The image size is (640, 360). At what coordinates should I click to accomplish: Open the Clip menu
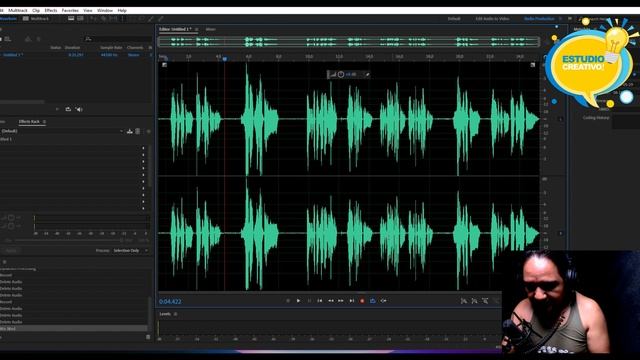click(x=36, y=10)
